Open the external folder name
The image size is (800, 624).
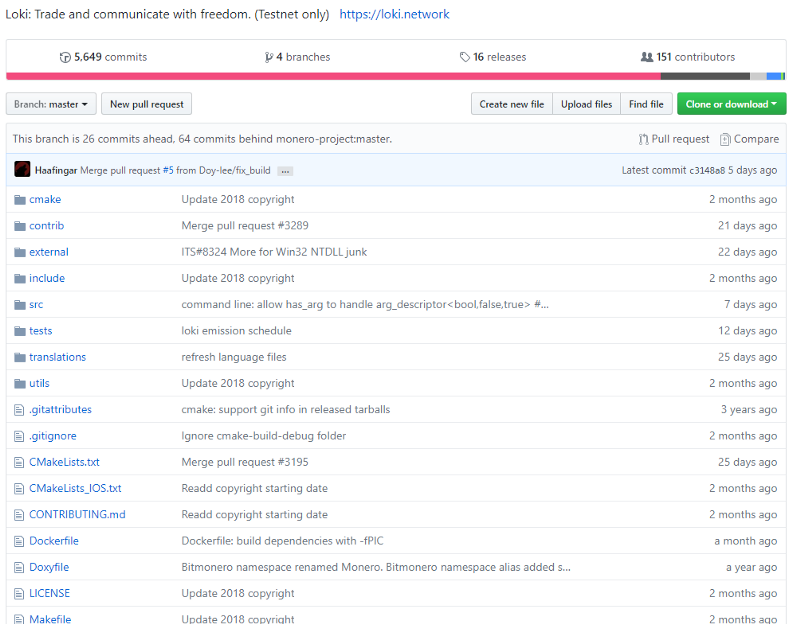click(x=48, y=252)
